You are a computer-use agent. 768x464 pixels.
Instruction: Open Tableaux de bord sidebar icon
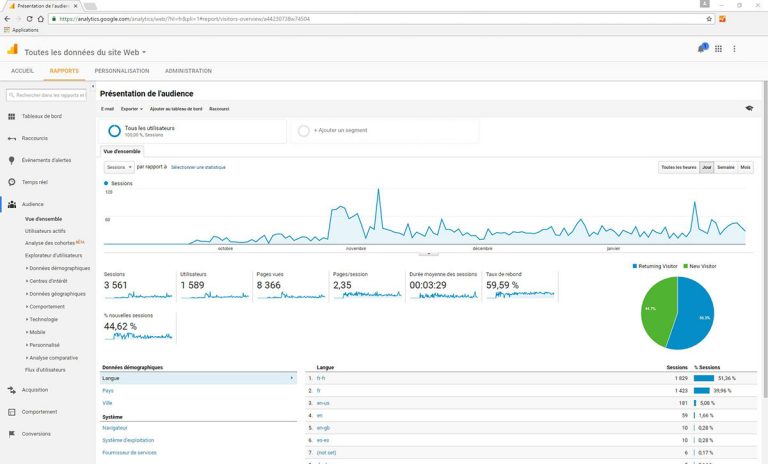(x=12, y=117)
